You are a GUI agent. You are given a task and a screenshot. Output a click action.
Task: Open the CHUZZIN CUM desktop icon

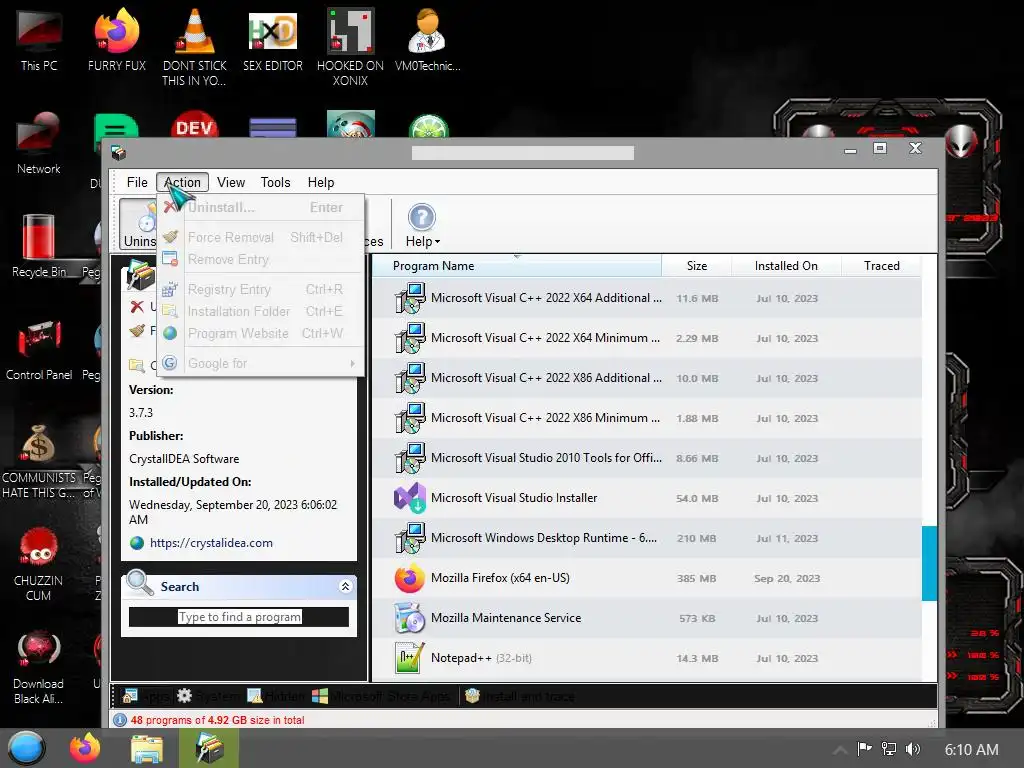[39, 564]
